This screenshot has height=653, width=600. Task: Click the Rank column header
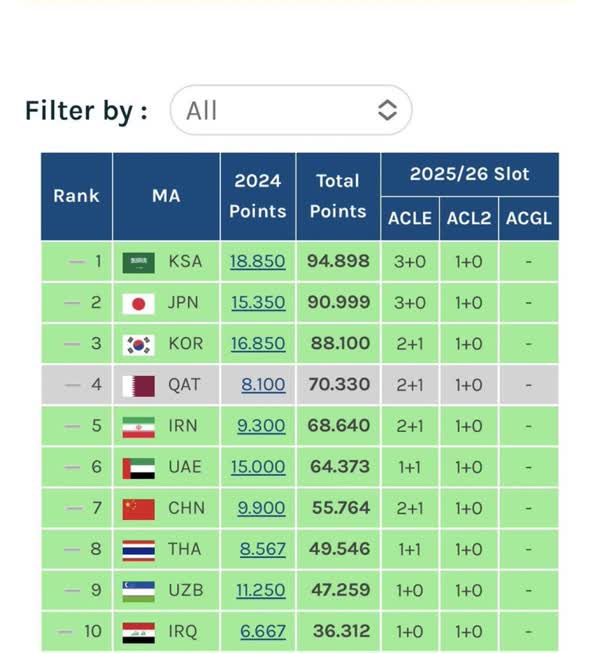(76, 196)
